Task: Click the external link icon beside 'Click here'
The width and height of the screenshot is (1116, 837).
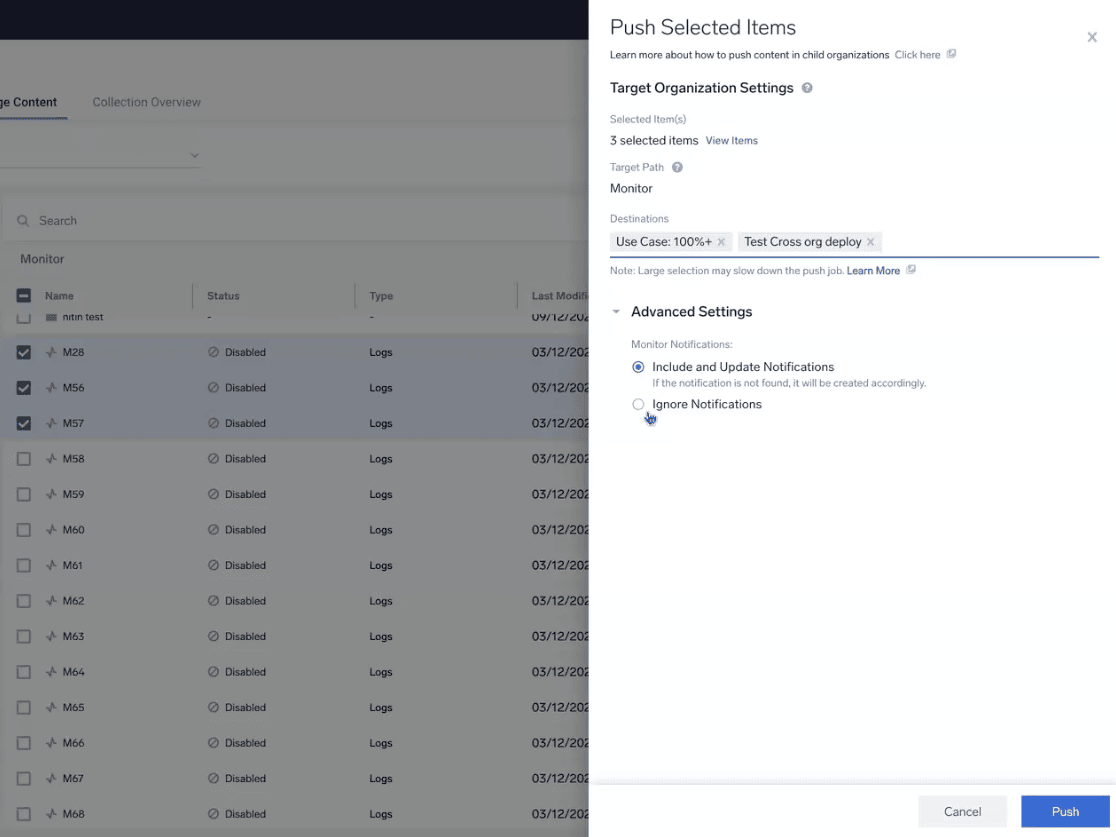Action: (x=951, y=55)
